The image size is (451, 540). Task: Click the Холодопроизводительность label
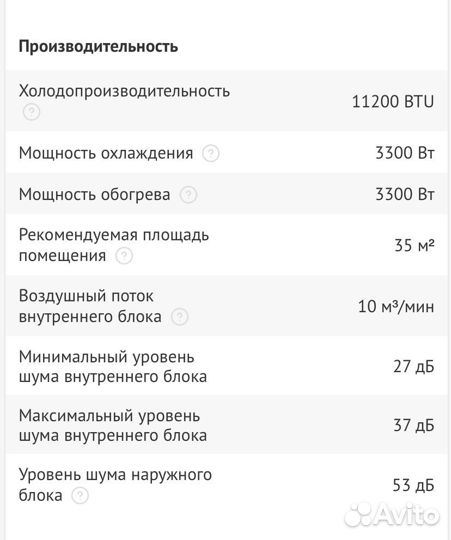click(x=124, y=91)
